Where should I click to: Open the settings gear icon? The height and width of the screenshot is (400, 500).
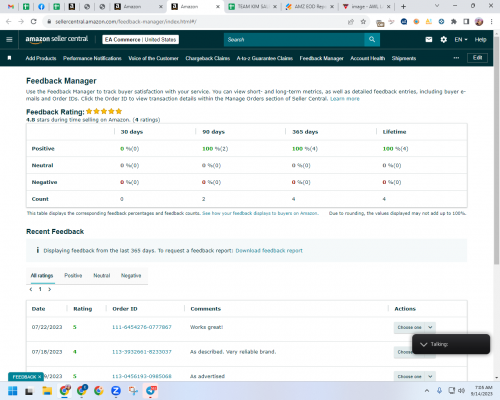443,39
